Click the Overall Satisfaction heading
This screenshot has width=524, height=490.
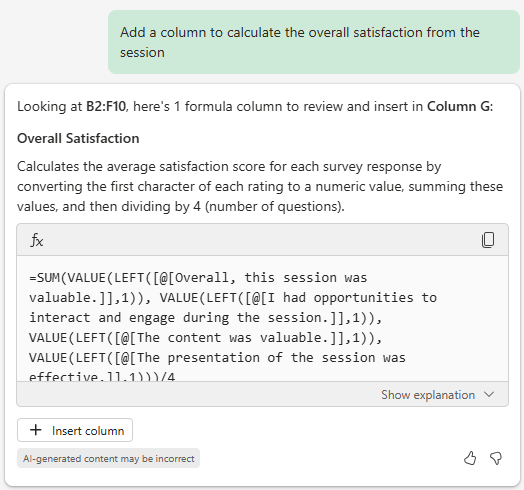78,138
